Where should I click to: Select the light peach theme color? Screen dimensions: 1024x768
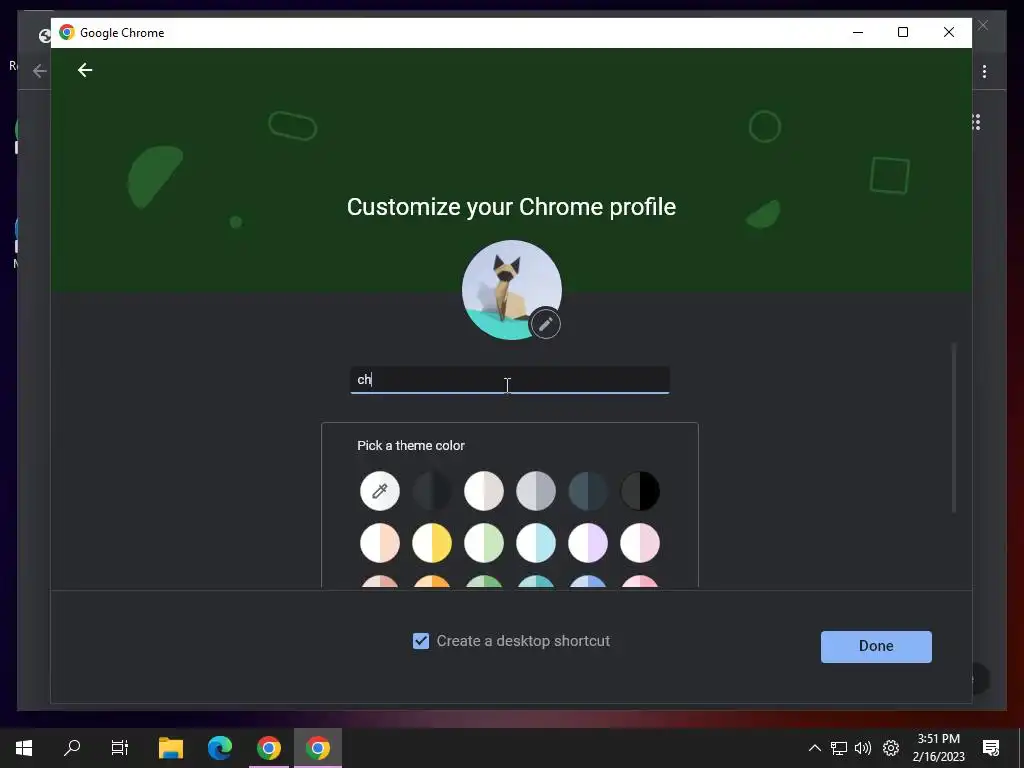379,543
